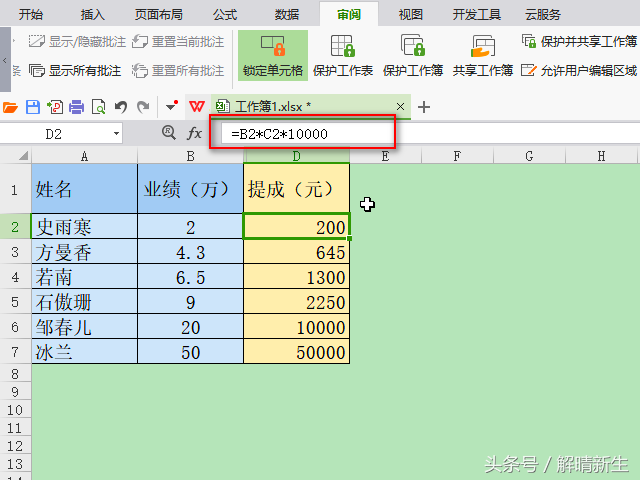Click cell with name 史雨寒
Image resolution: width=640 pixels, height=480 pixels.
84,227
